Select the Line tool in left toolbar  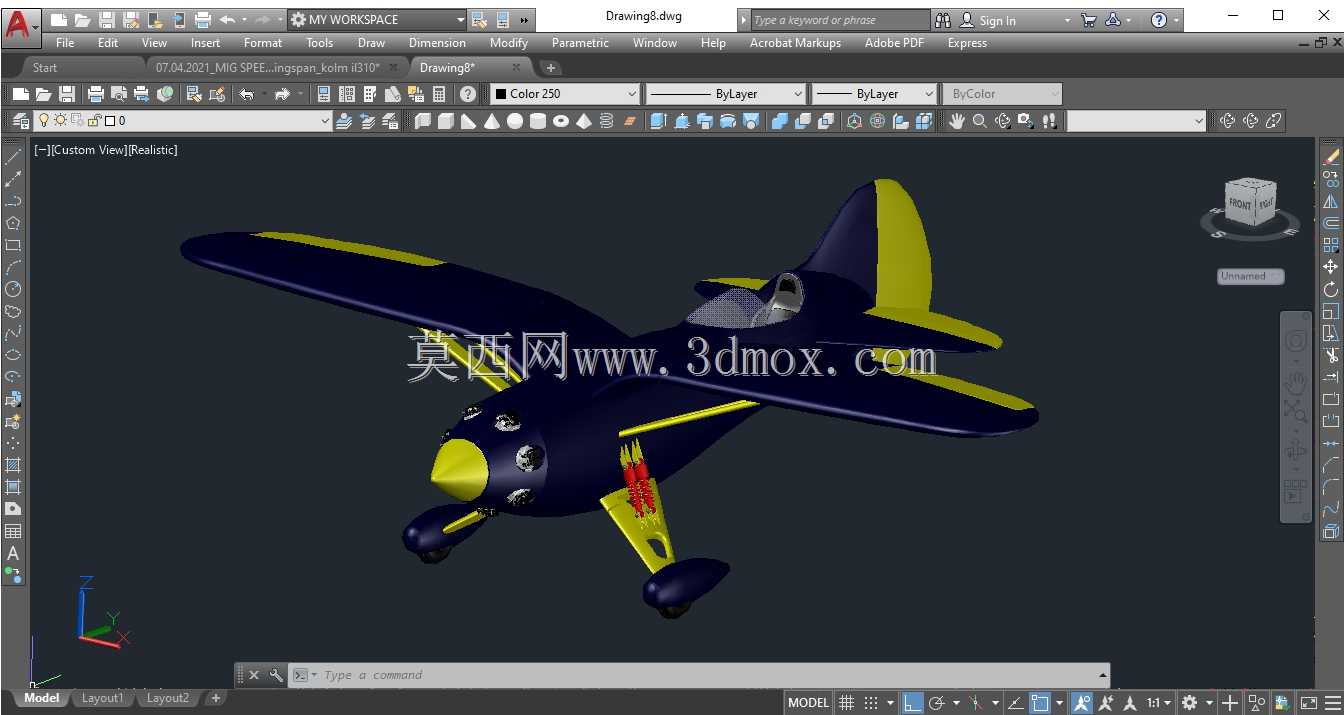(13, 157)
